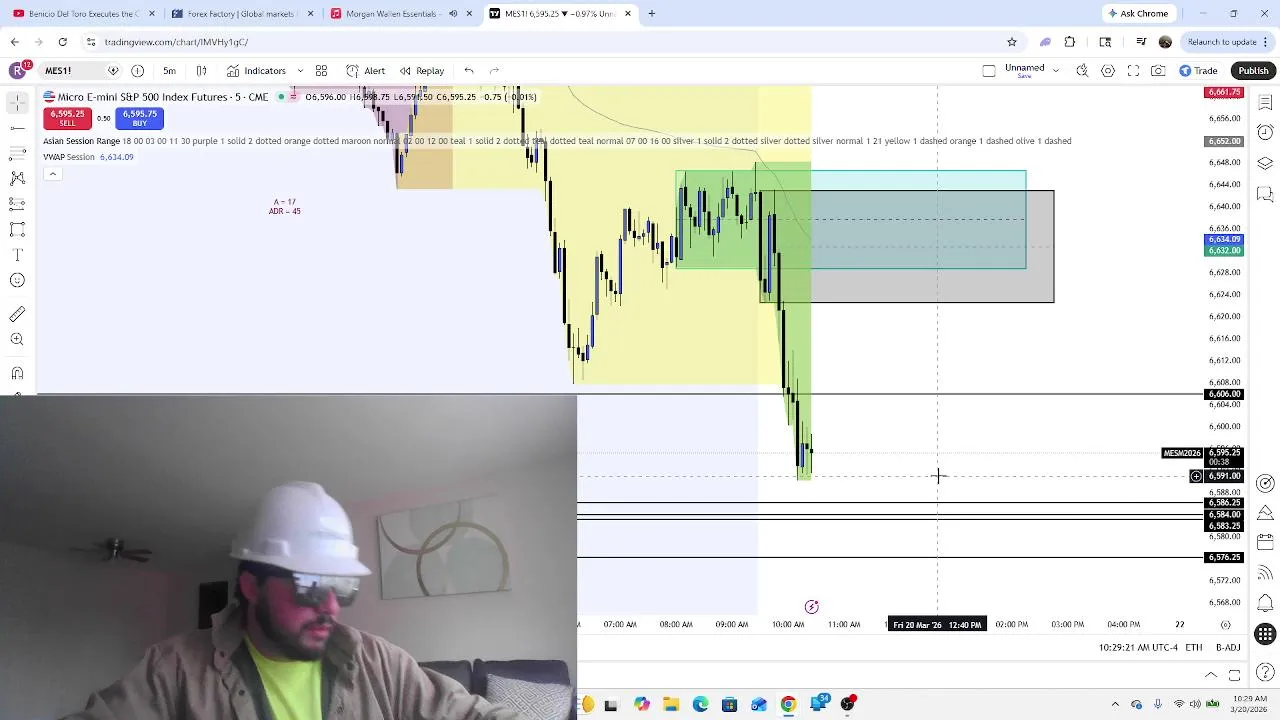Open the products grid menu
1280x720 pixels.
click(x=1265, y=634)
